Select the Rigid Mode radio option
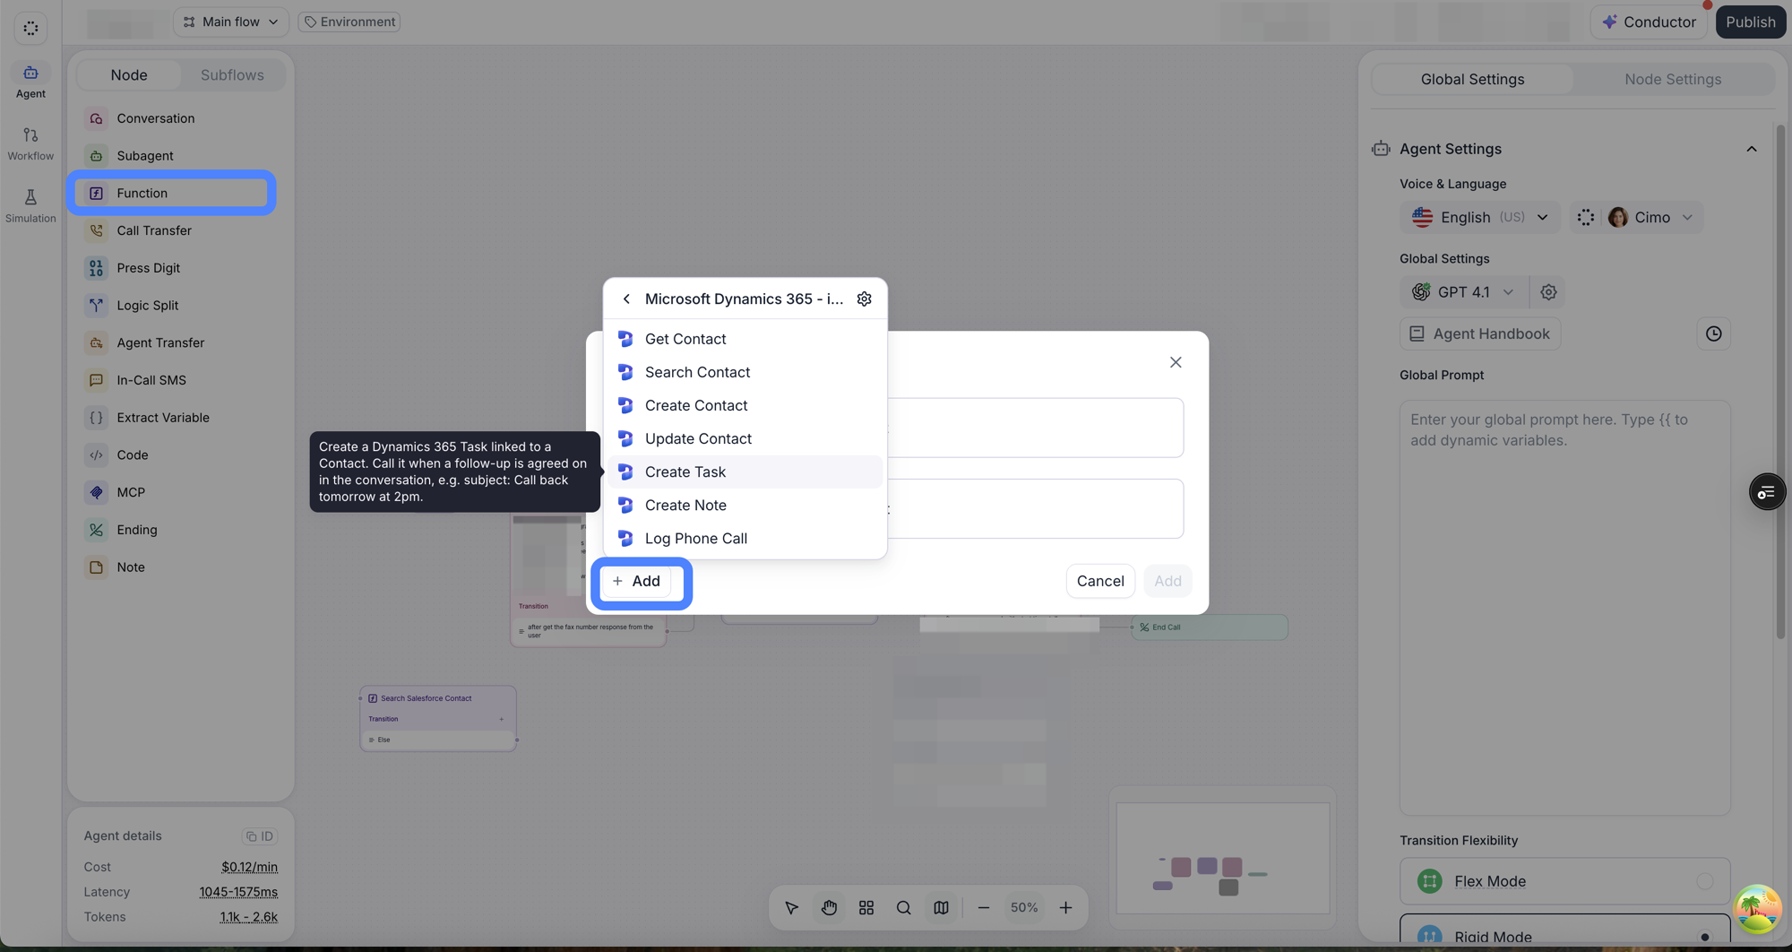The height and width of the screenshot is (952, 1792). [1704, 937]
